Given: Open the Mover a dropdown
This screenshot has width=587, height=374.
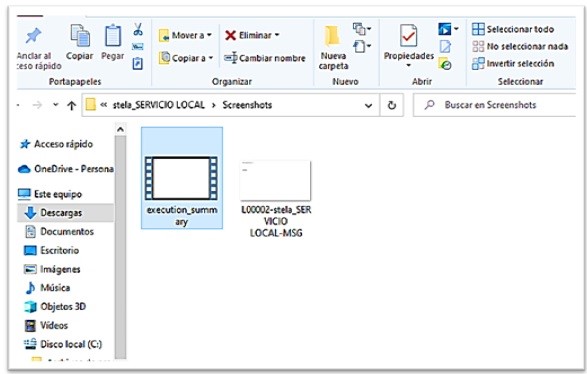Looking at the screenshot, I should (x=185, y=36).
